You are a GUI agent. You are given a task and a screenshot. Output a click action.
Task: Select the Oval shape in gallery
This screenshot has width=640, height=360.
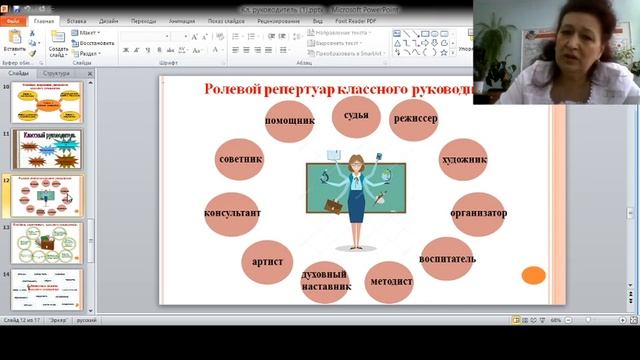coord(434,34)
